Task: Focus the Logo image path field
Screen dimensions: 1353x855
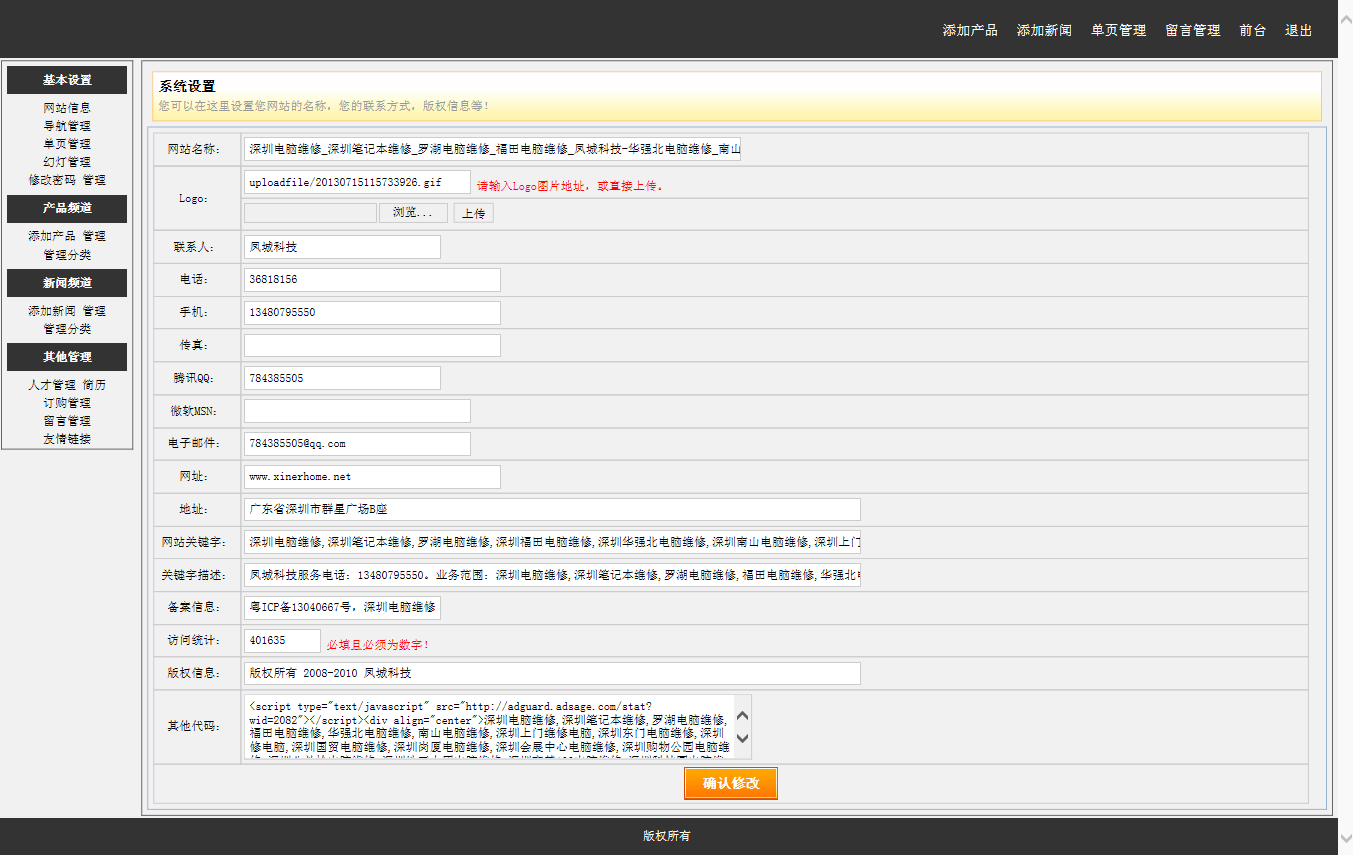Action: (357, 182)
